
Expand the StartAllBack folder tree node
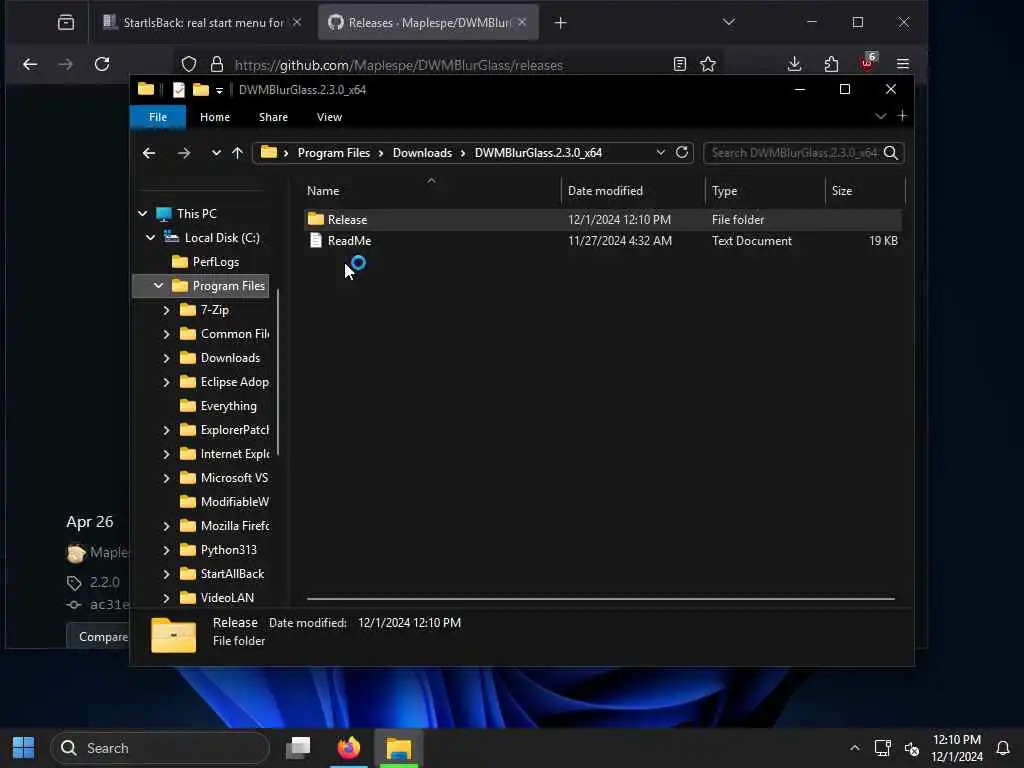[166, 574]
